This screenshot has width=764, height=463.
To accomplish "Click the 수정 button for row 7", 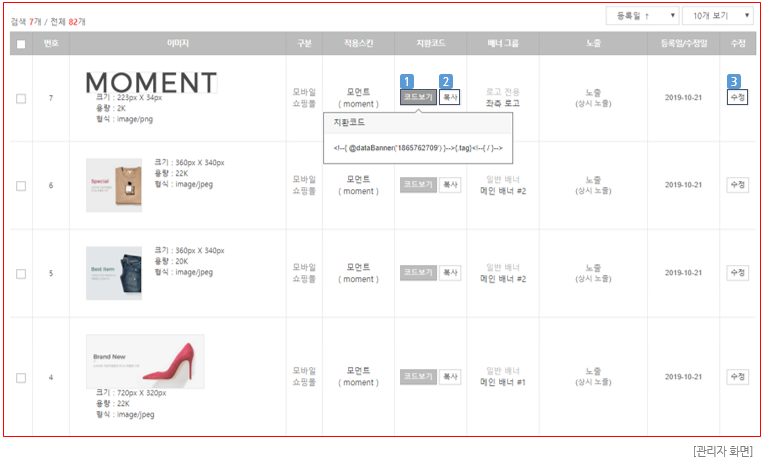I will coord(737,98).
